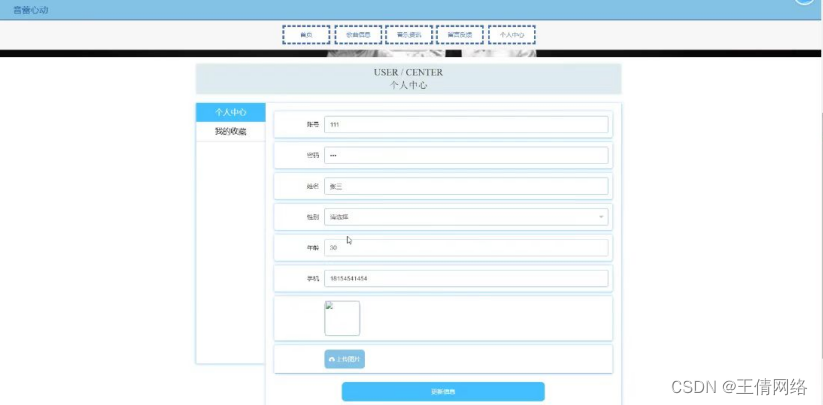Go to the 歌曲信息 navigation item
The height and width of the screenshot is (405, 823).
pyautogui.click(x=358, y=35)
